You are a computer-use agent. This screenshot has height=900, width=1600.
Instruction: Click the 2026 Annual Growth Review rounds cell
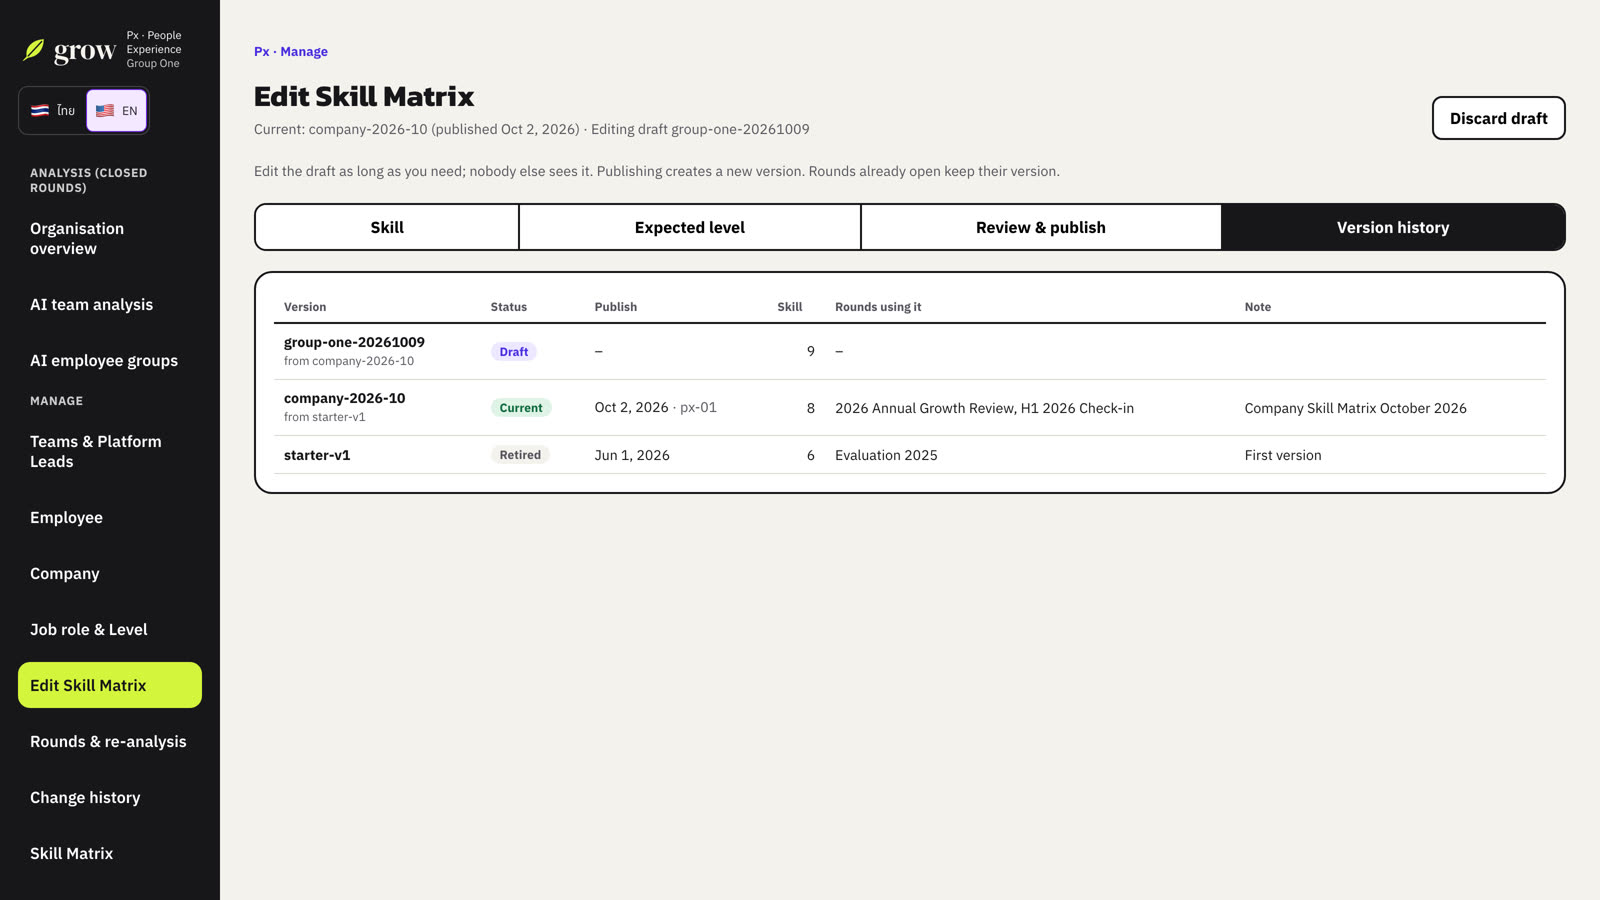pyautogui.click(x=984, y=408)
